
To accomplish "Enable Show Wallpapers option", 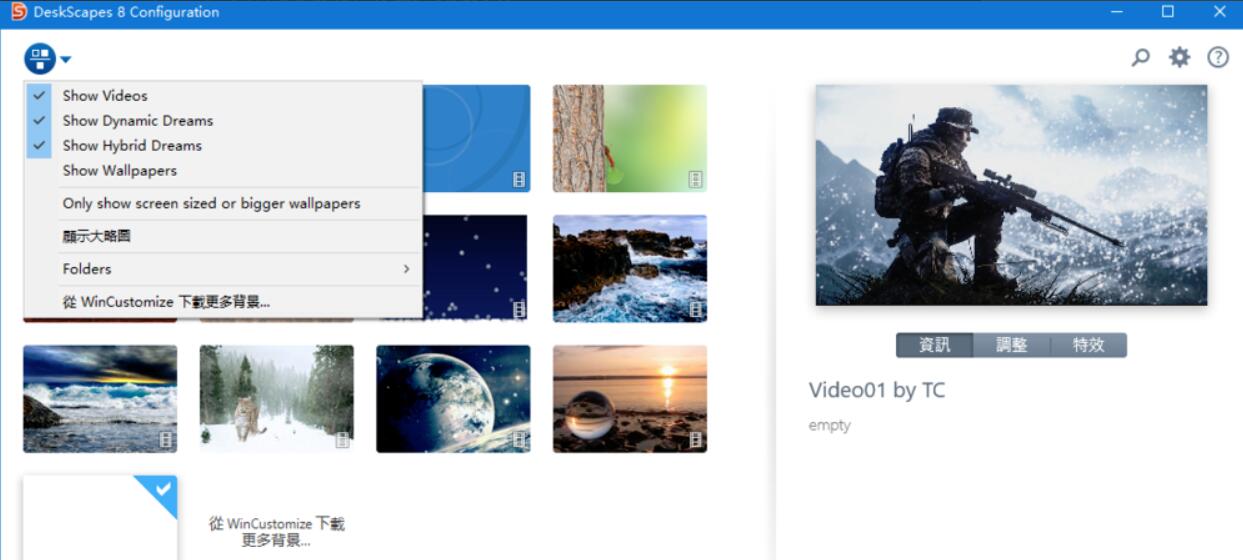I will (119, 171).
